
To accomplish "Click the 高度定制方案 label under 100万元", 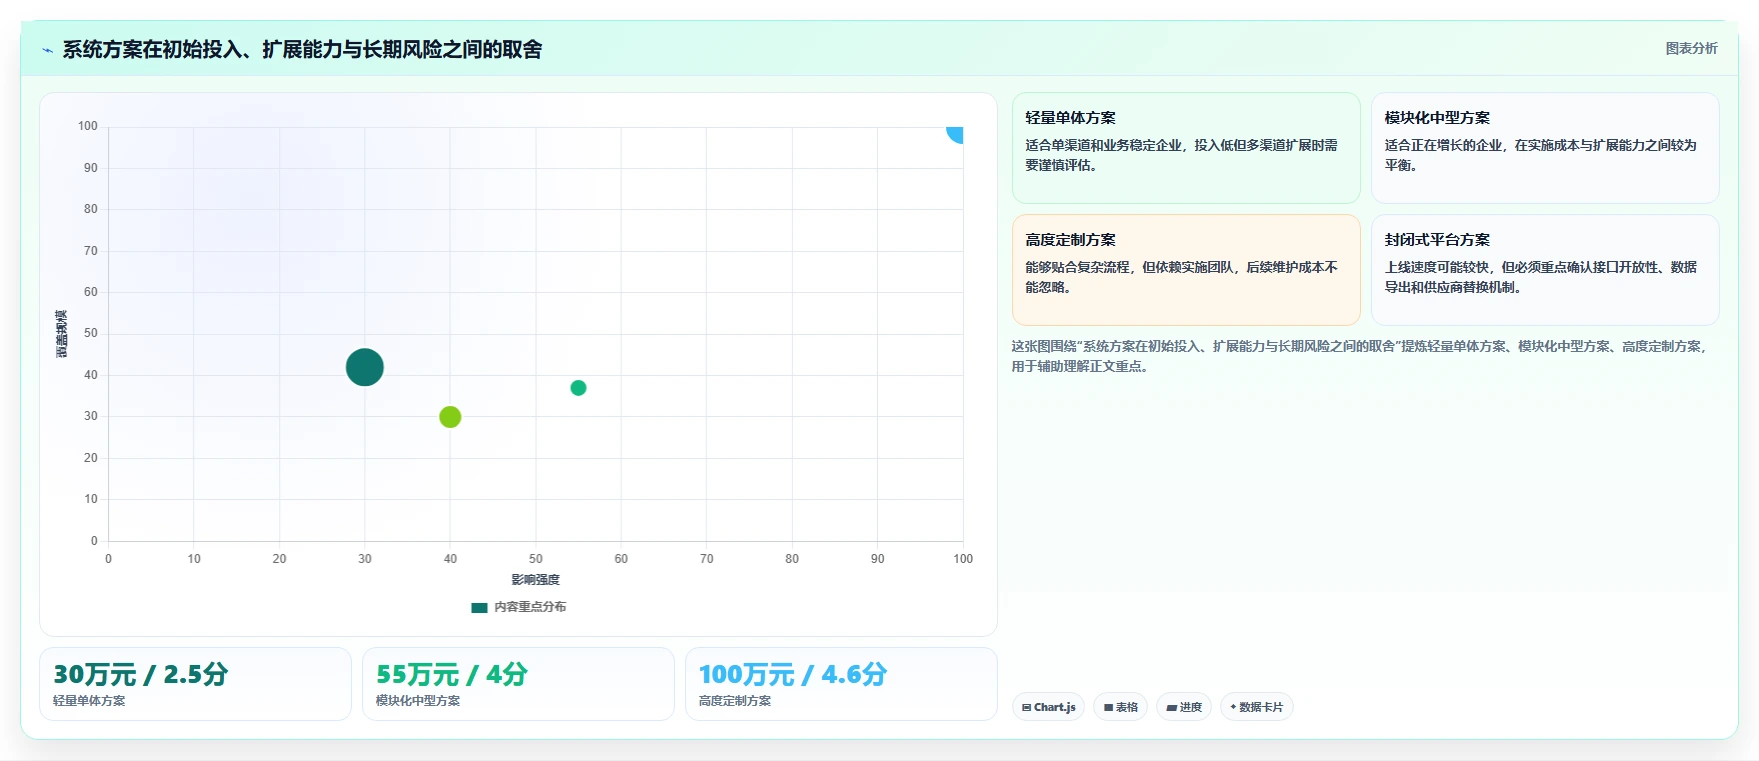I will (x=735, y=701).
